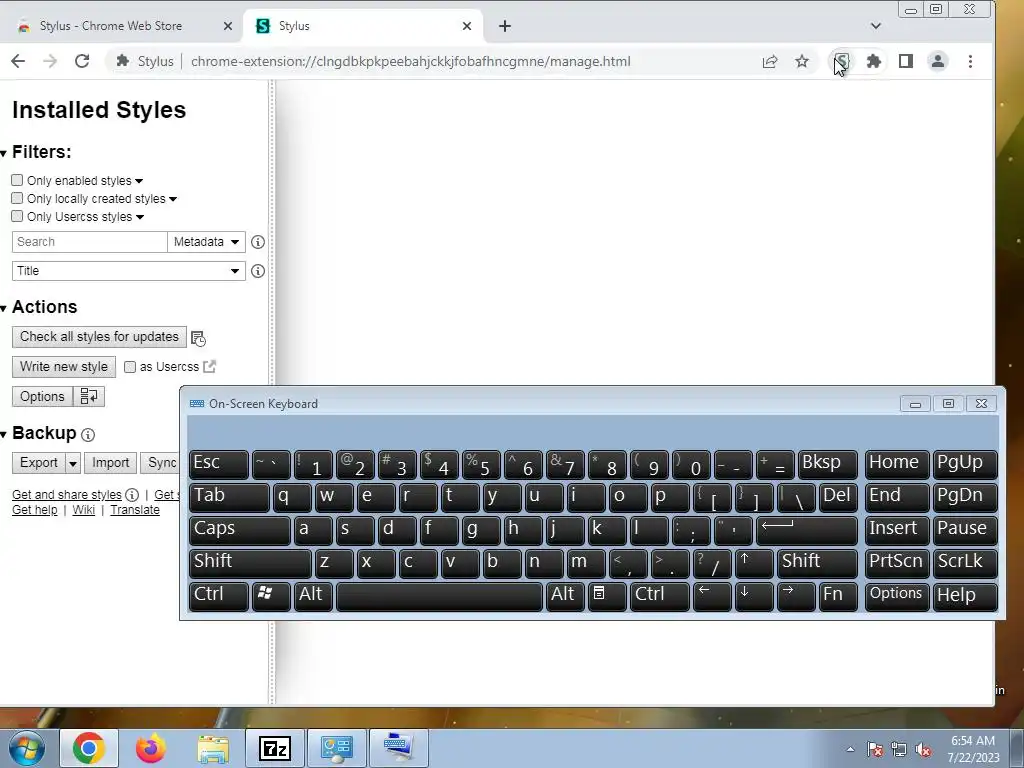Click the left Shift key on On-Screen Keyboard
Viewport: 1024px width, 768px height.
click(x=250, y=563)
